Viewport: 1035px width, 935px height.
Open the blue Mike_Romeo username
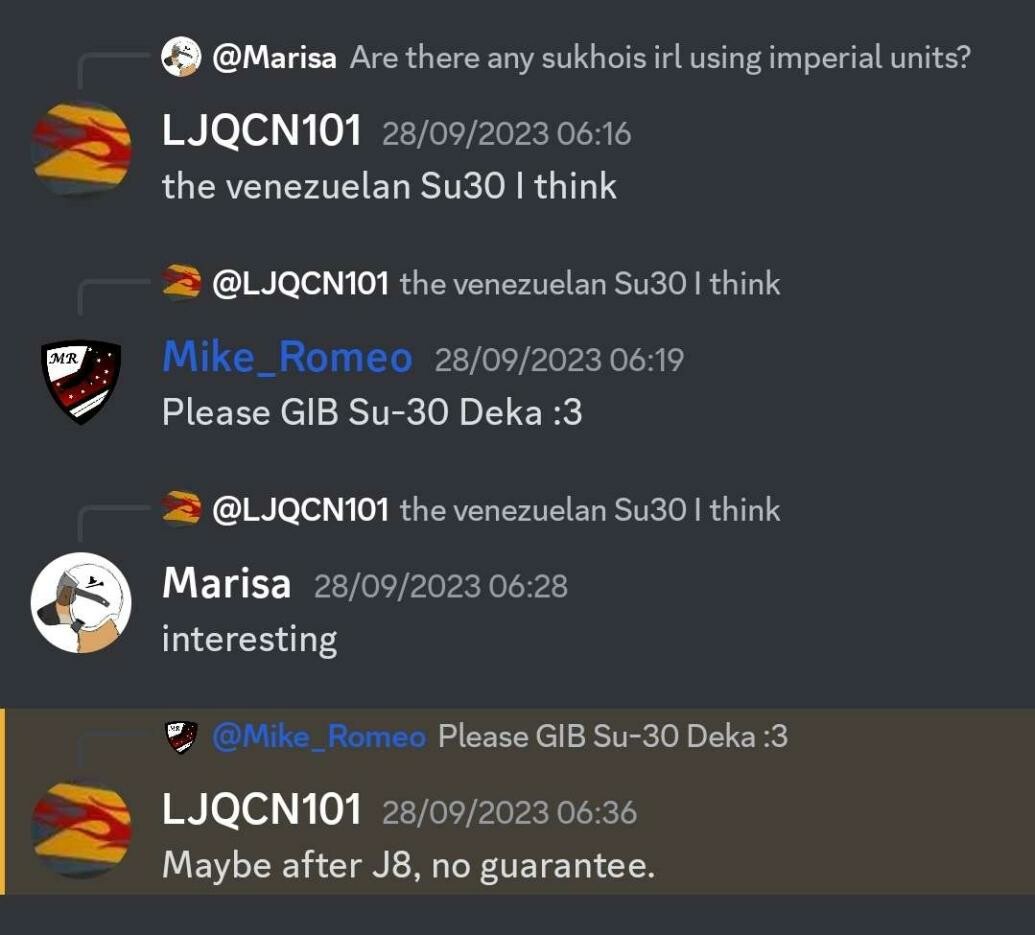click(287, 358)
